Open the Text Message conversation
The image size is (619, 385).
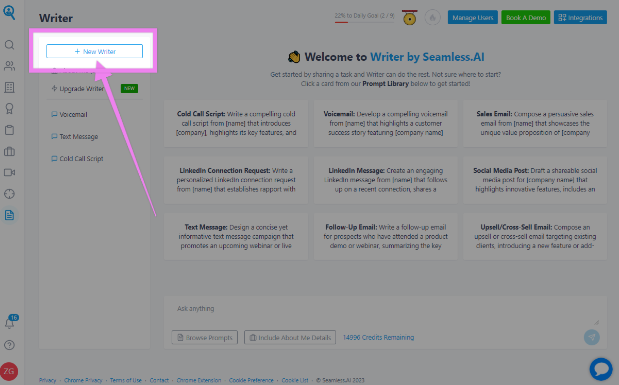point(75,137)
